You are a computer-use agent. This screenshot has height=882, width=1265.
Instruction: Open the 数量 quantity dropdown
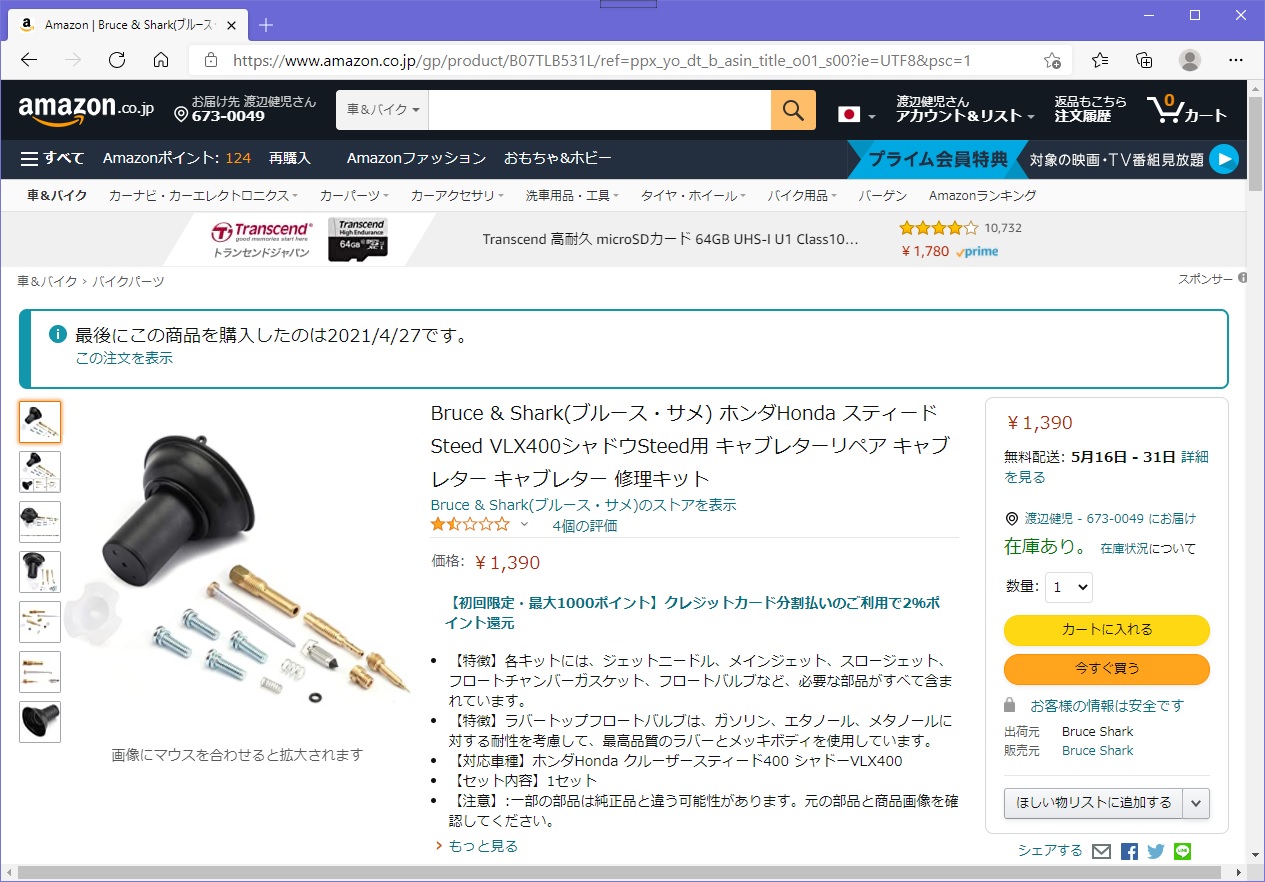[1068, 587]
